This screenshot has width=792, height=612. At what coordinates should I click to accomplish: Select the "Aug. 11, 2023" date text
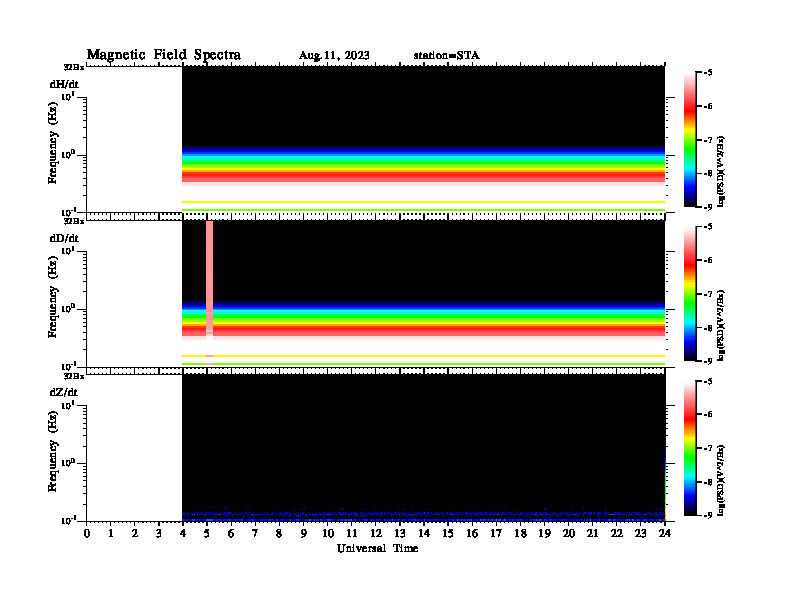tap(334, 56)
